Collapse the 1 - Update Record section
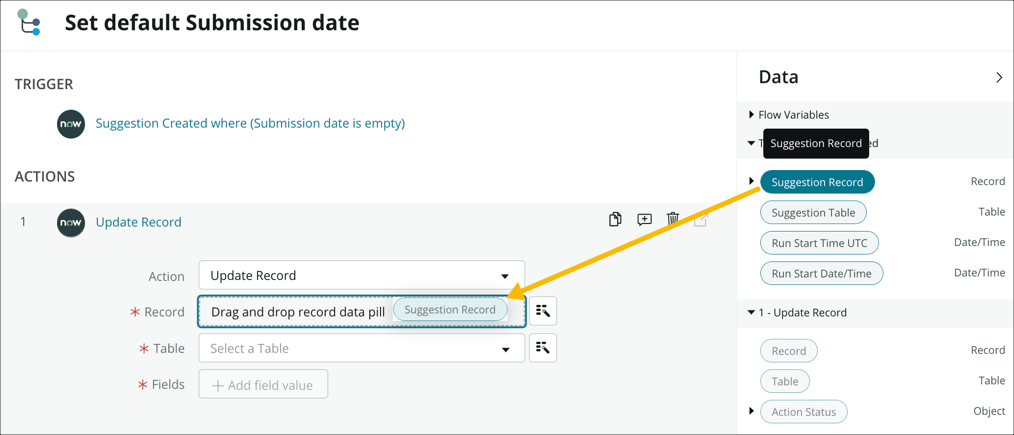Viewport: 1014px width, 435px height. [751, 313]
